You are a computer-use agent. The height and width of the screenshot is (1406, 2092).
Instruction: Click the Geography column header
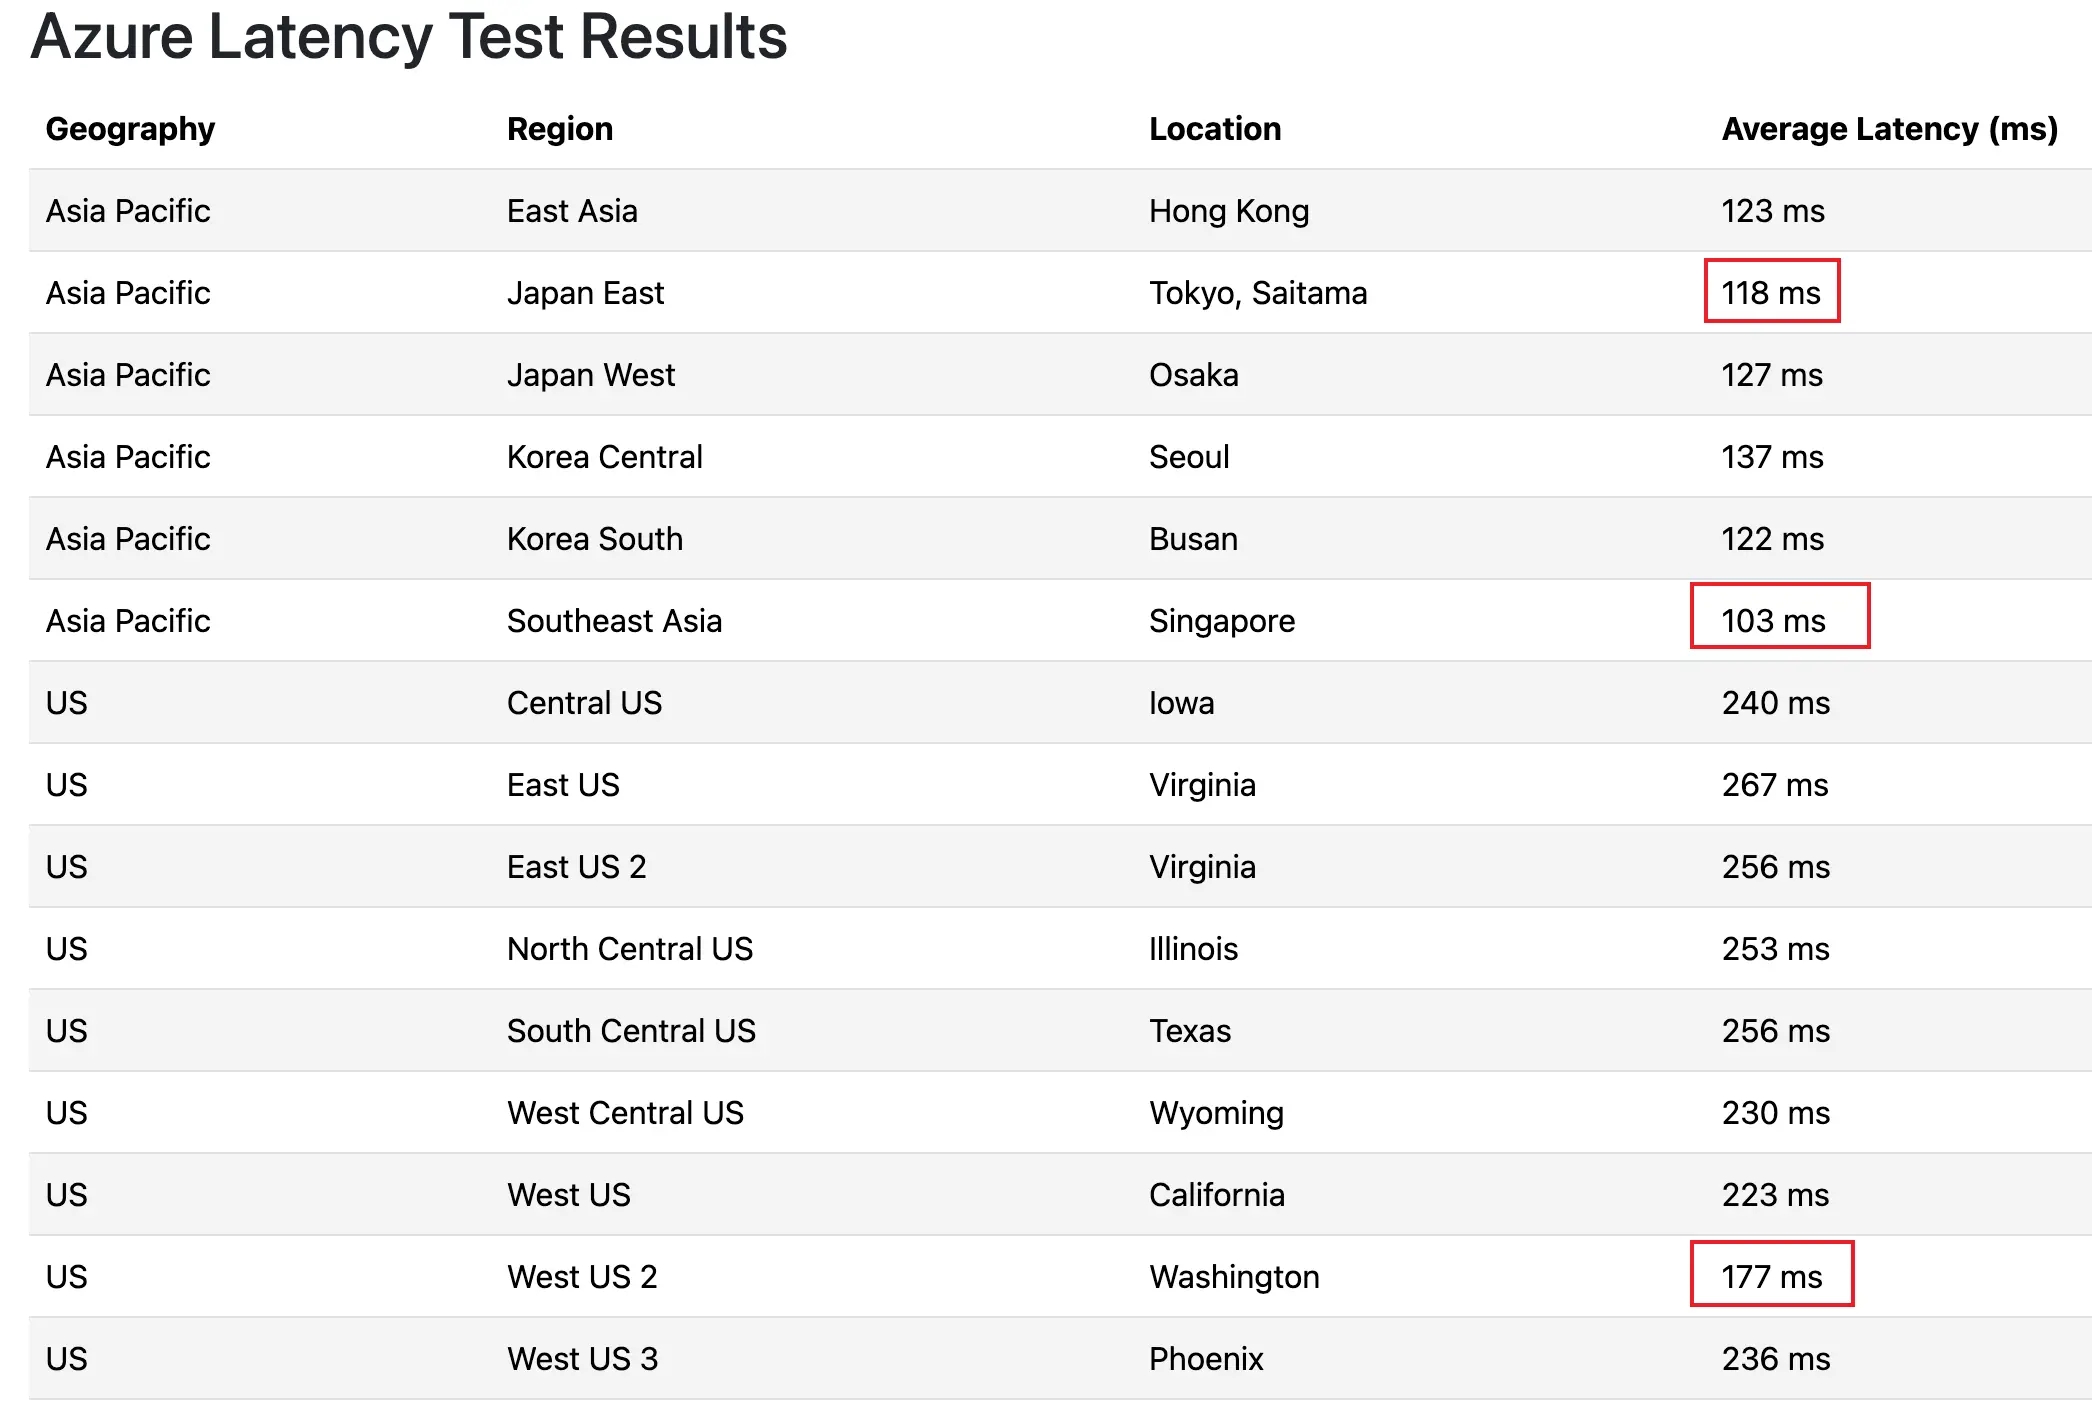[x=130, y=129]
